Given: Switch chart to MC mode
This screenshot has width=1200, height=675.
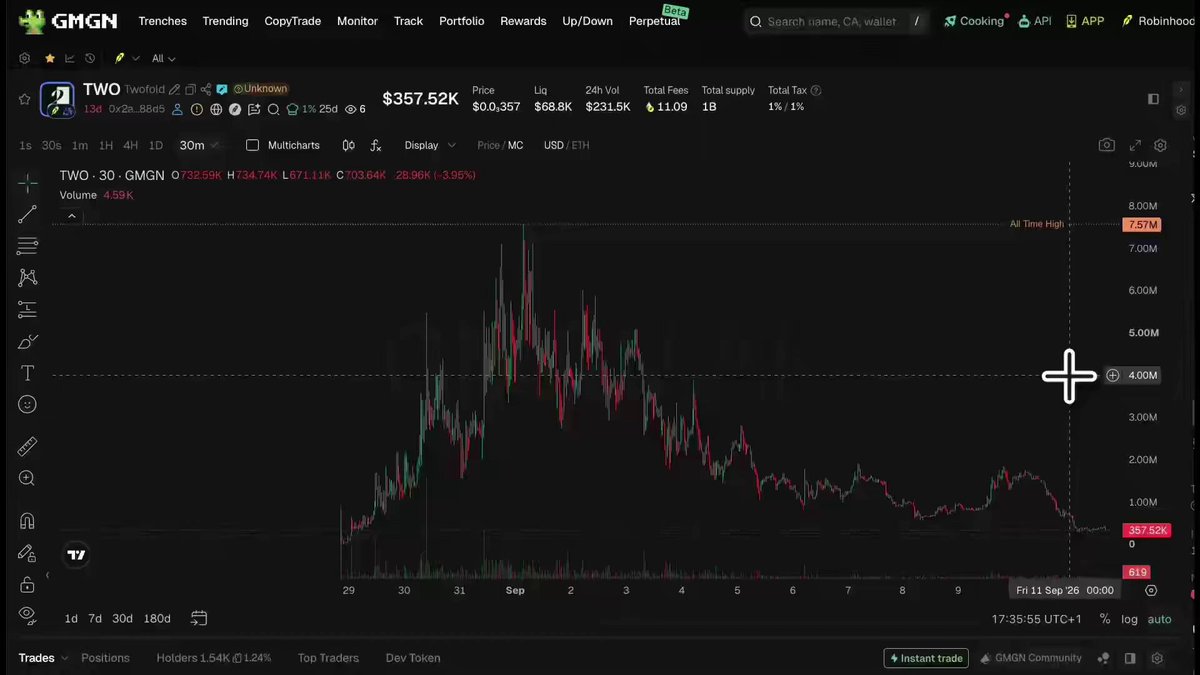Looking at the screenshot, I should click(x=515, y=145).
